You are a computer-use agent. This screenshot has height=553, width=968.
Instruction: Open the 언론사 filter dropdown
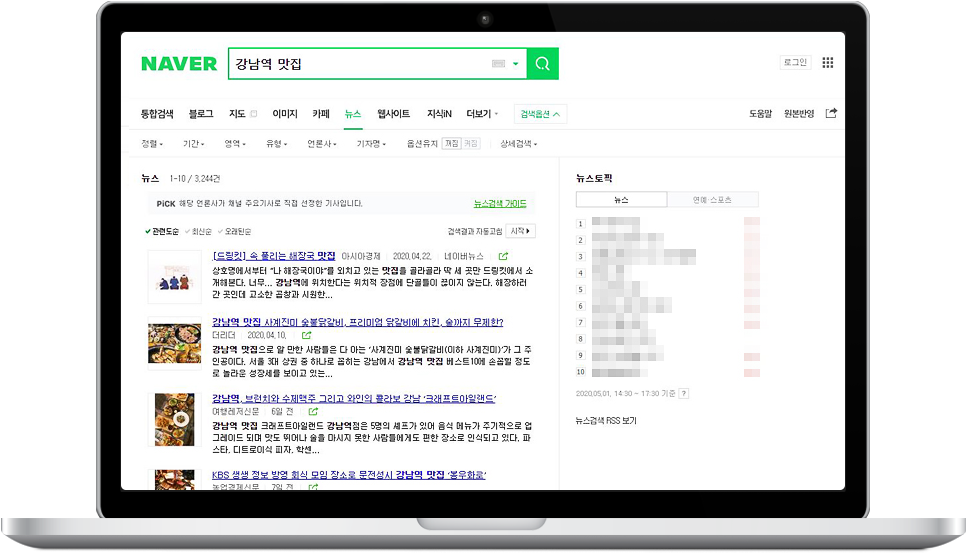[x=322, y=144]
